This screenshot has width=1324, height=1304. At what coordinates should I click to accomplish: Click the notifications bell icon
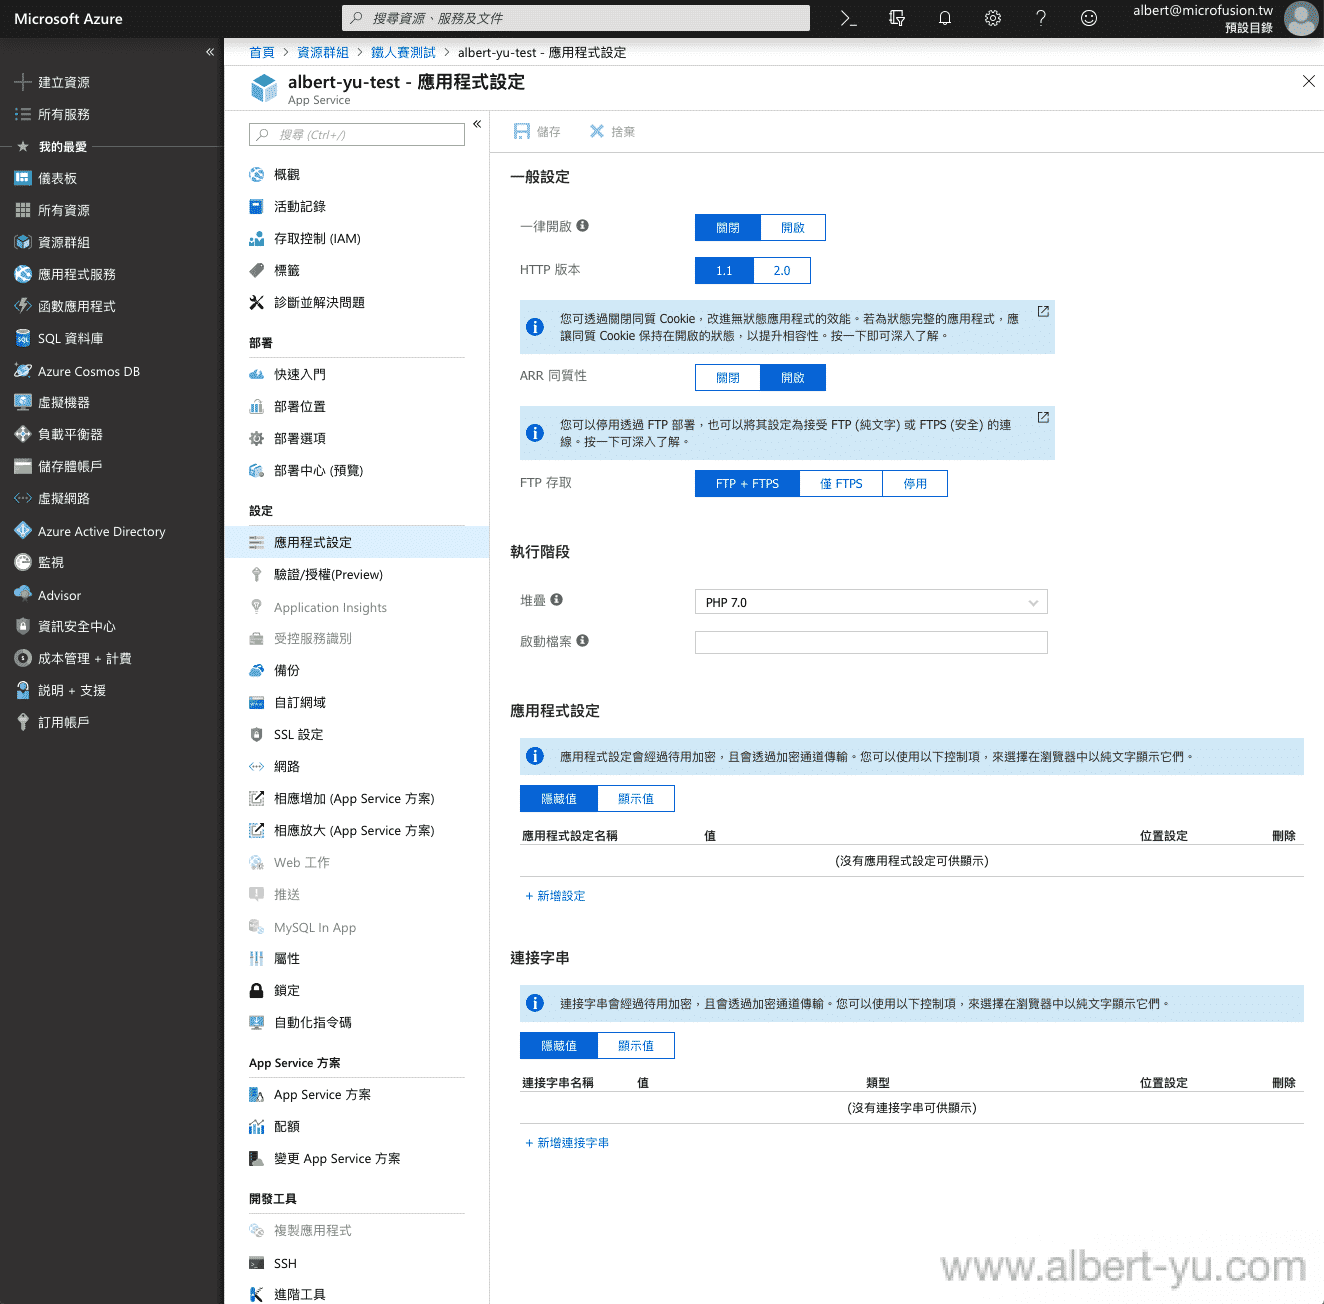(x=944, y=18)
